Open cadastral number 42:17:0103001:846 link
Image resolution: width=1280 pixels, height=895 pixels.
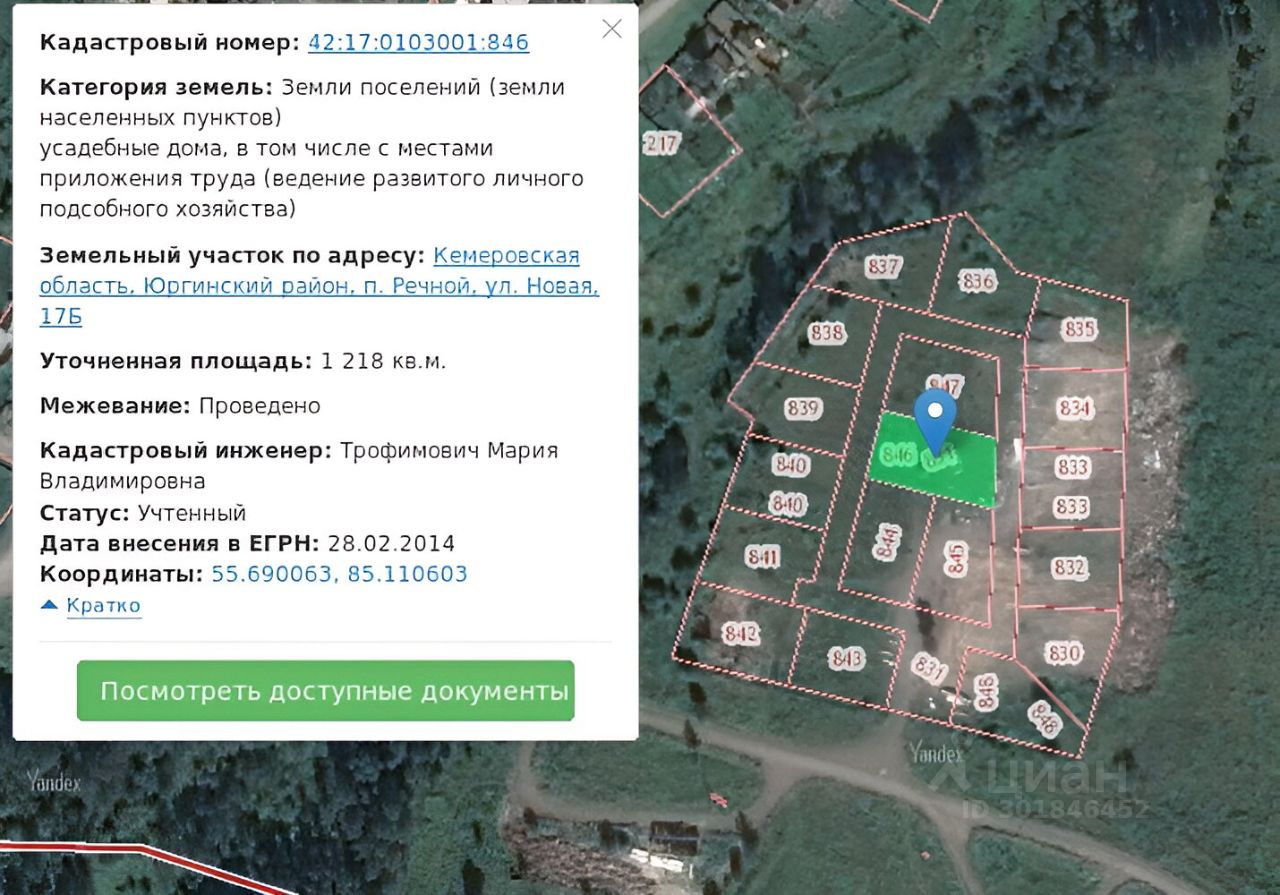(x=418, y=43)
